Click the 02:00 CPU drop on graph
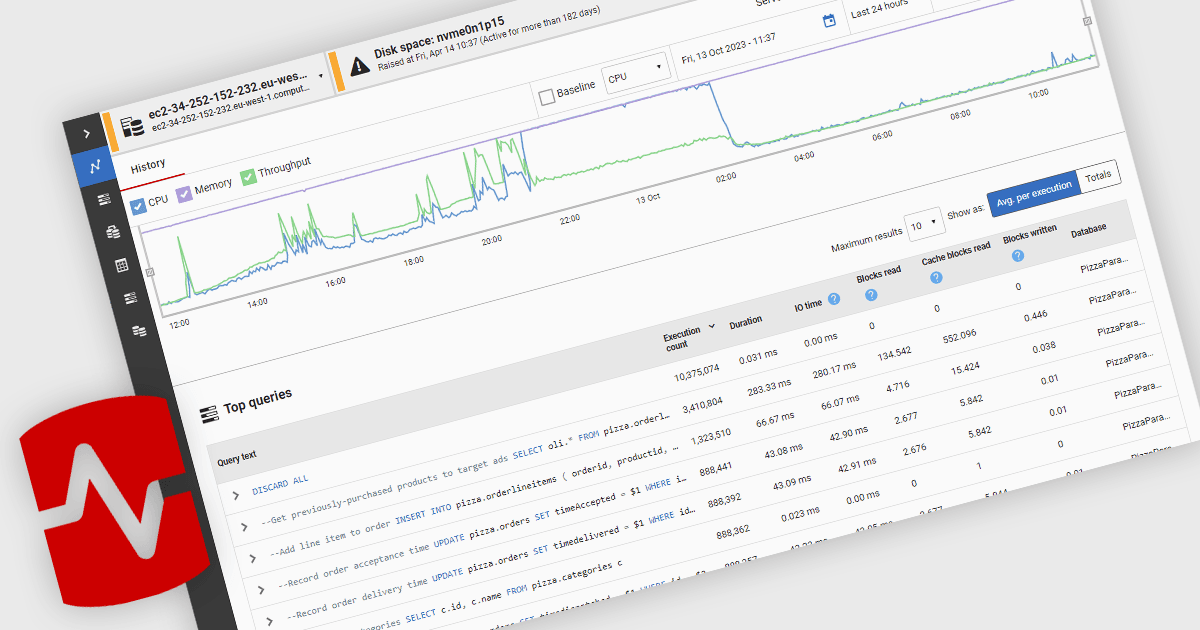The width and height of the screenshot is (1200, 630). (722, 115)
